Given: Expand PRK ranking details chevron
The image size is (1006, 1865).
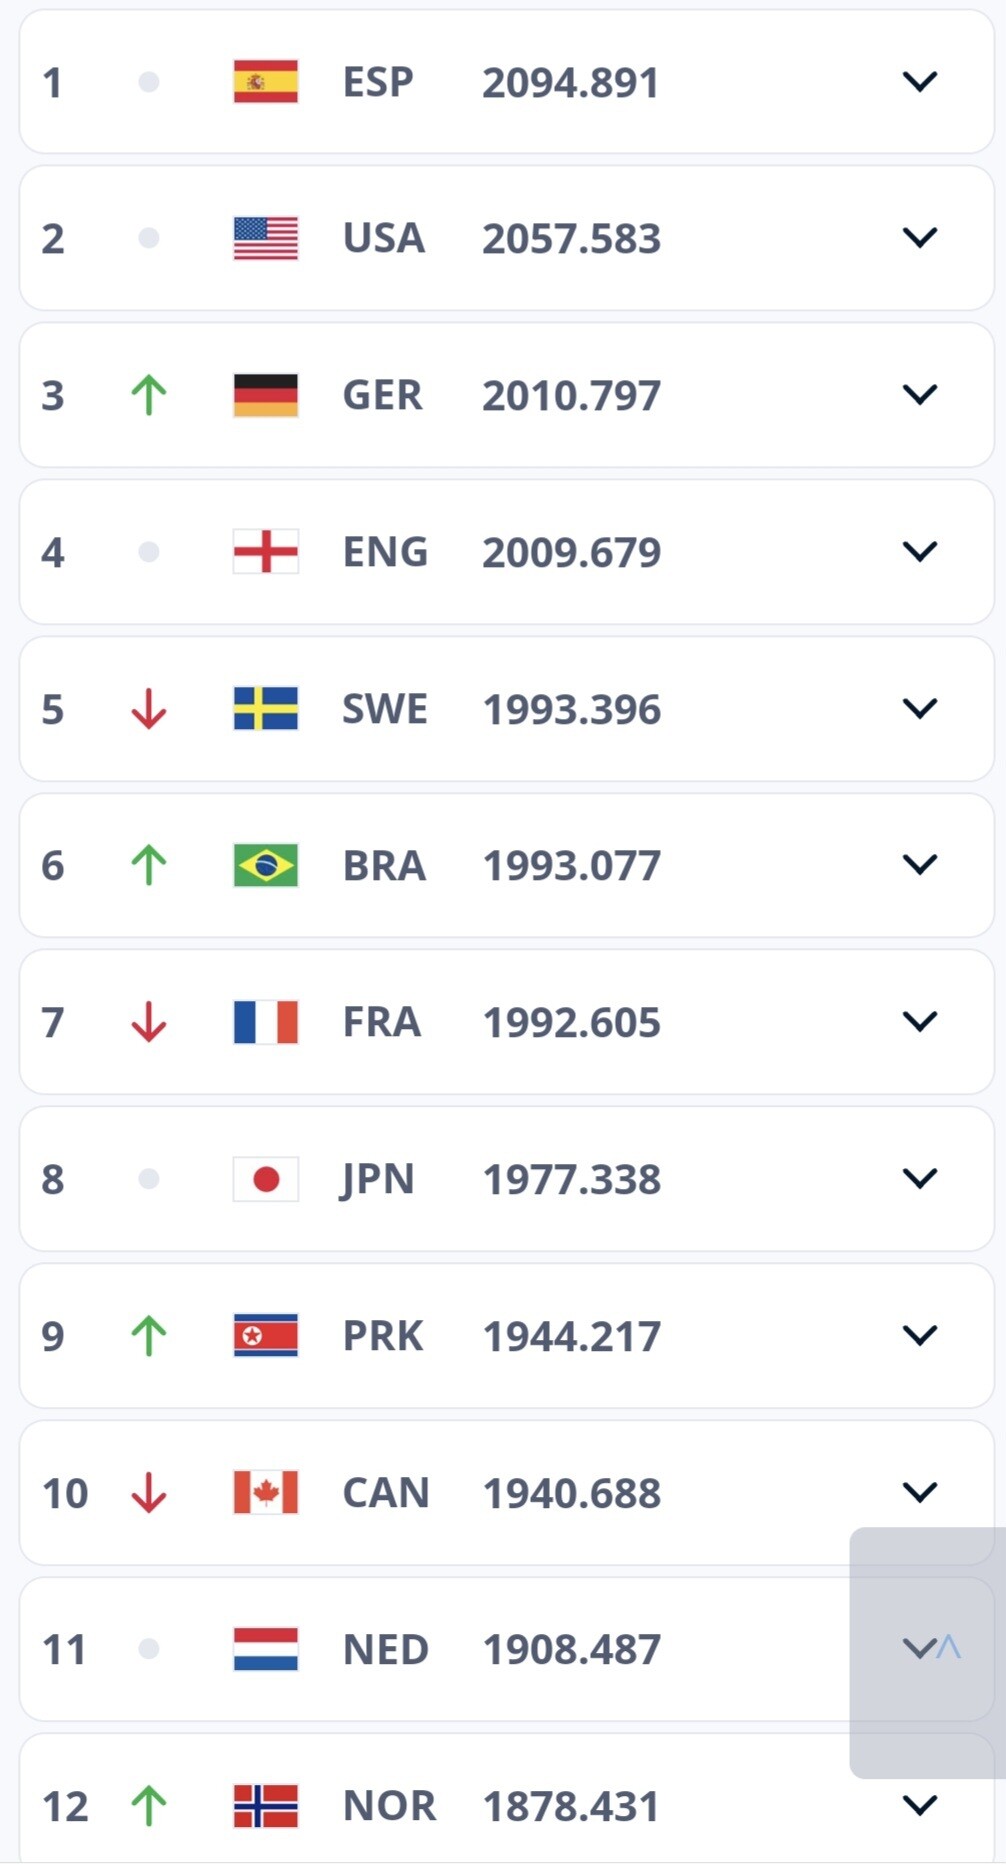Looking at the screenshot, I should coord(919,1335).
